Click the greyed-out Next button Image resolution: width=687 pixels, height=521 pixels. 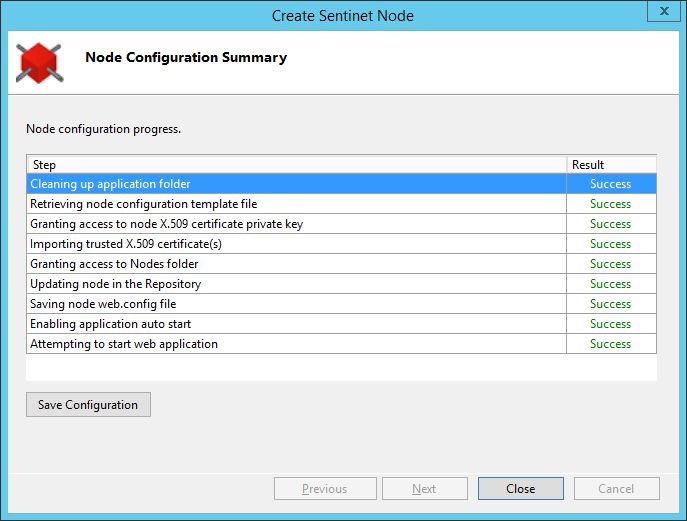pos(425,488)
